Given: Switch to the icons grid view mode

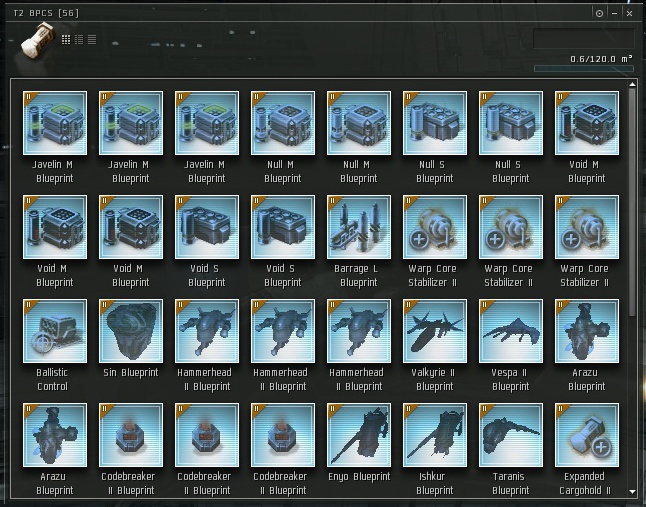Looking at the screenshot, I should click(66, 40).
